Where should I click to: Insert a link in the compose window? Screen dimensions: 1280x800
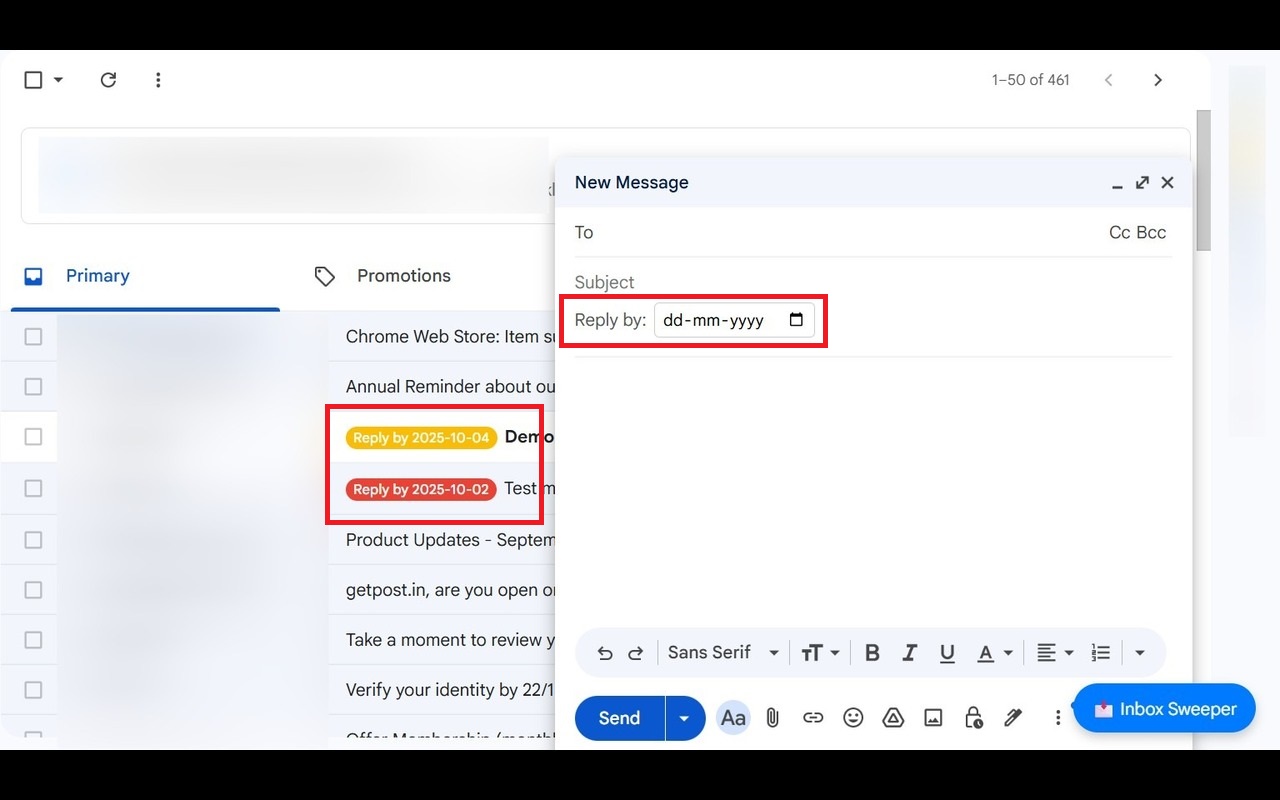tap(813, 717)
